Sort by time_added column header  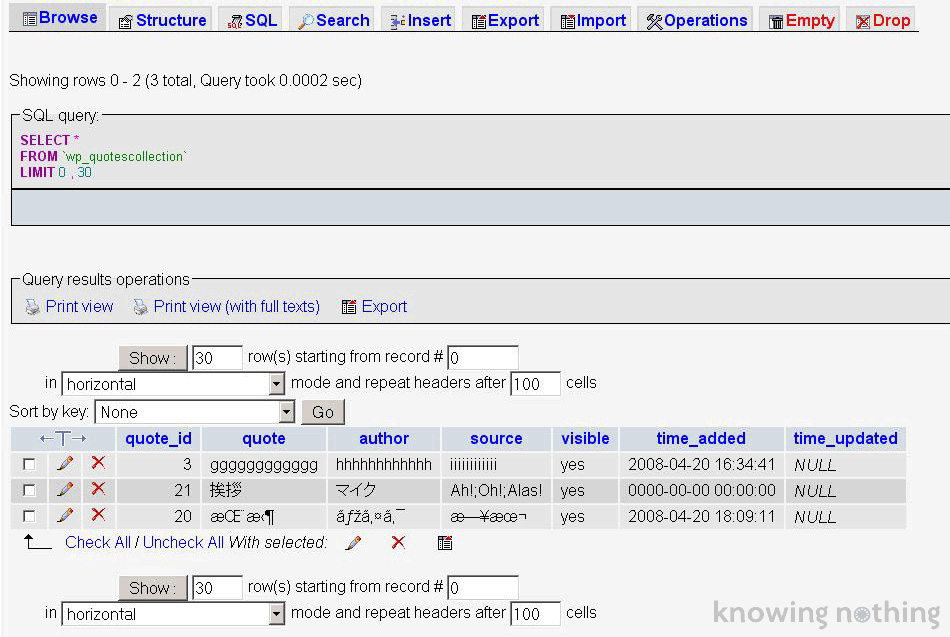701,438
